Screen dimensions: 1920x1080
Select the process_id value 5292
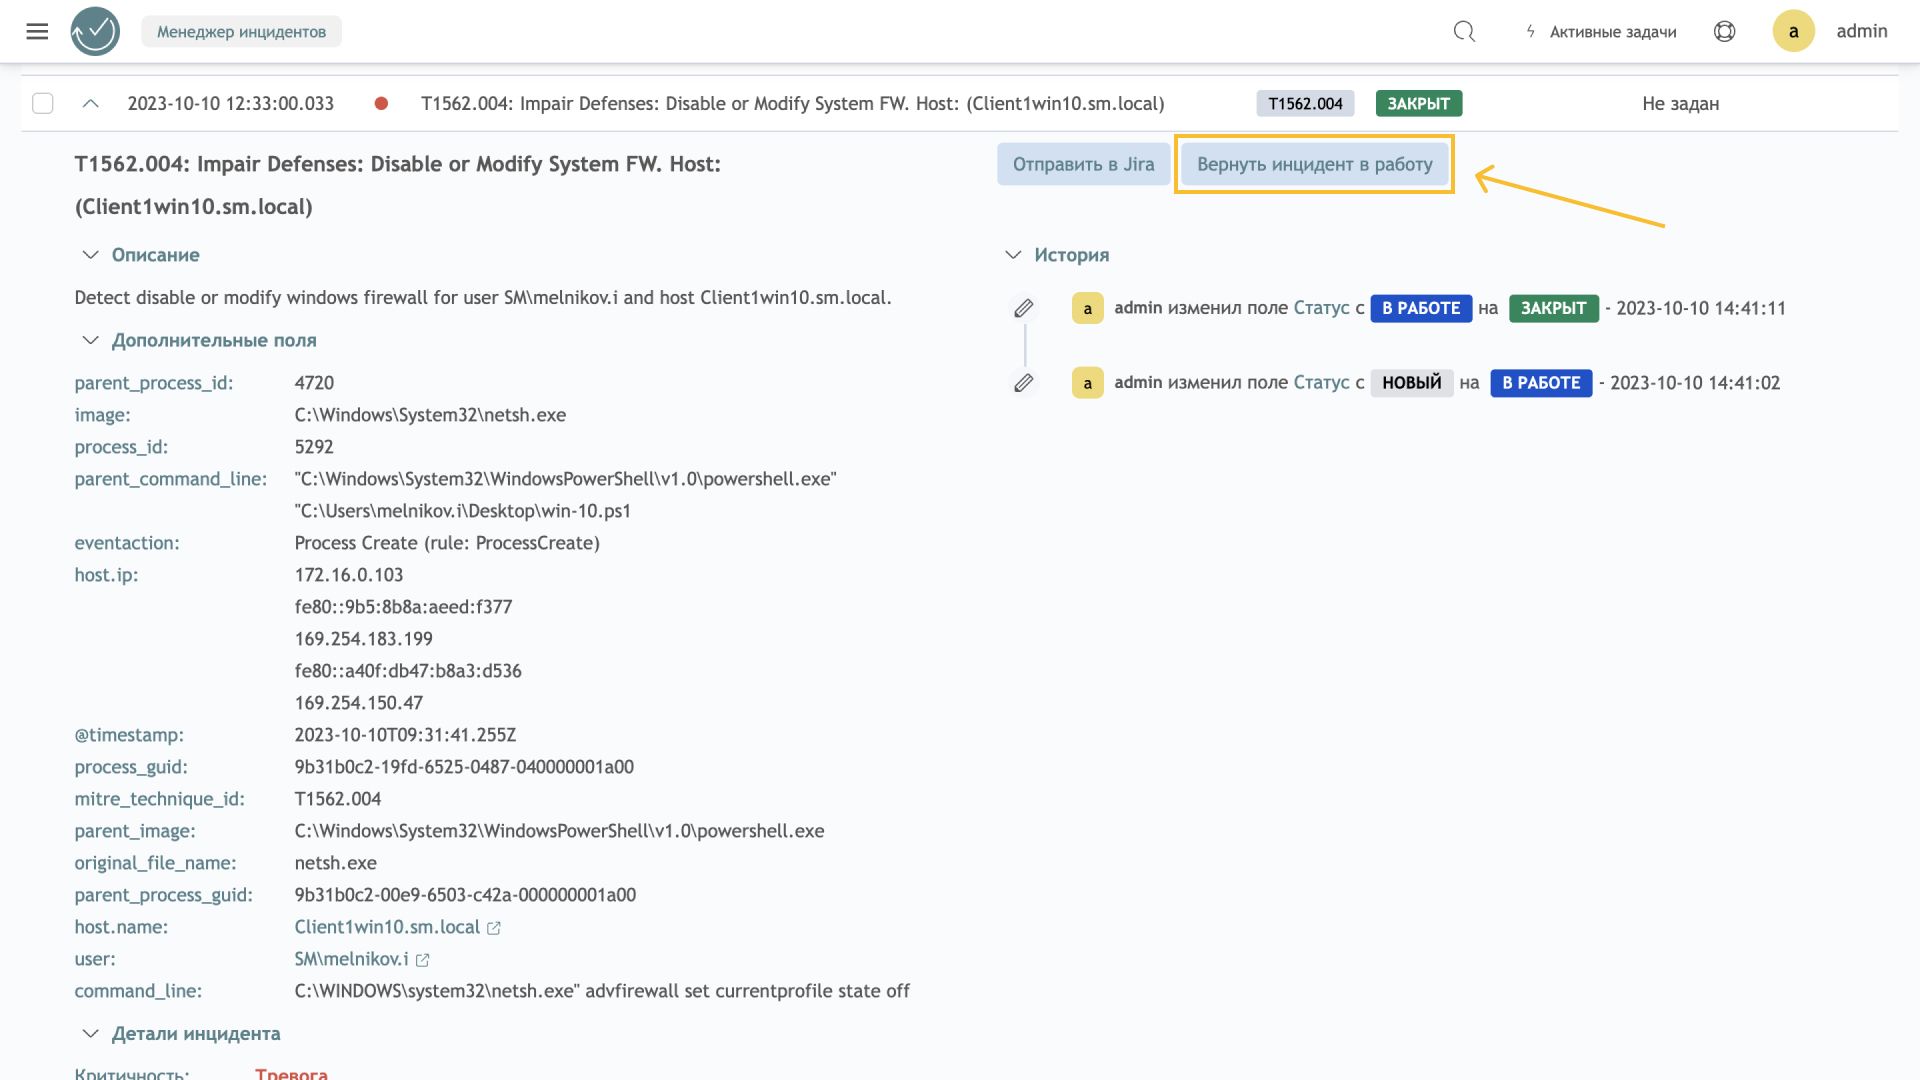click(314, 447)
